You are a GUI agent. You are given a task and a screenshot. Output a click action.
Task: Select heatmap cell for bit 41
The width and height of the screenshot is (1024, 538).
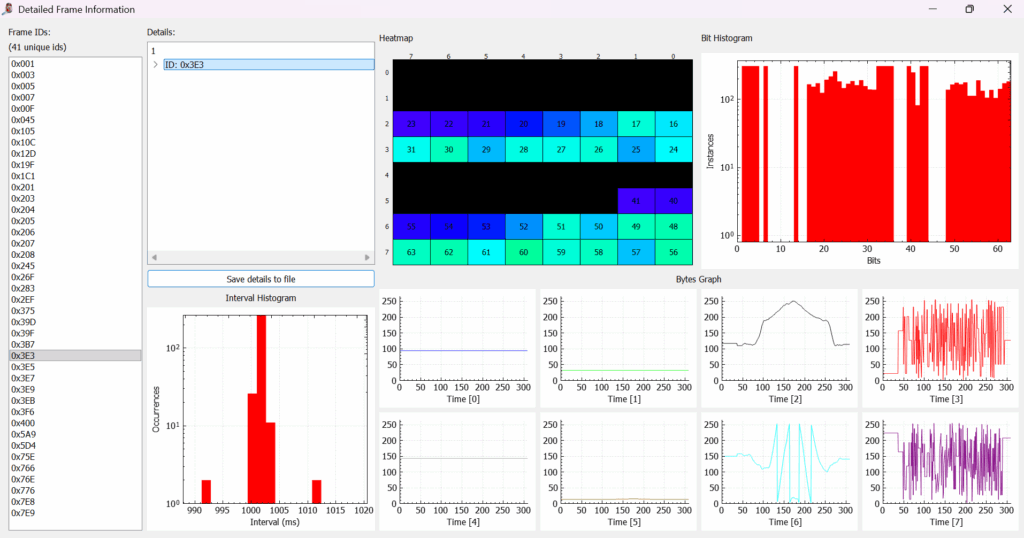coord(635,201)
